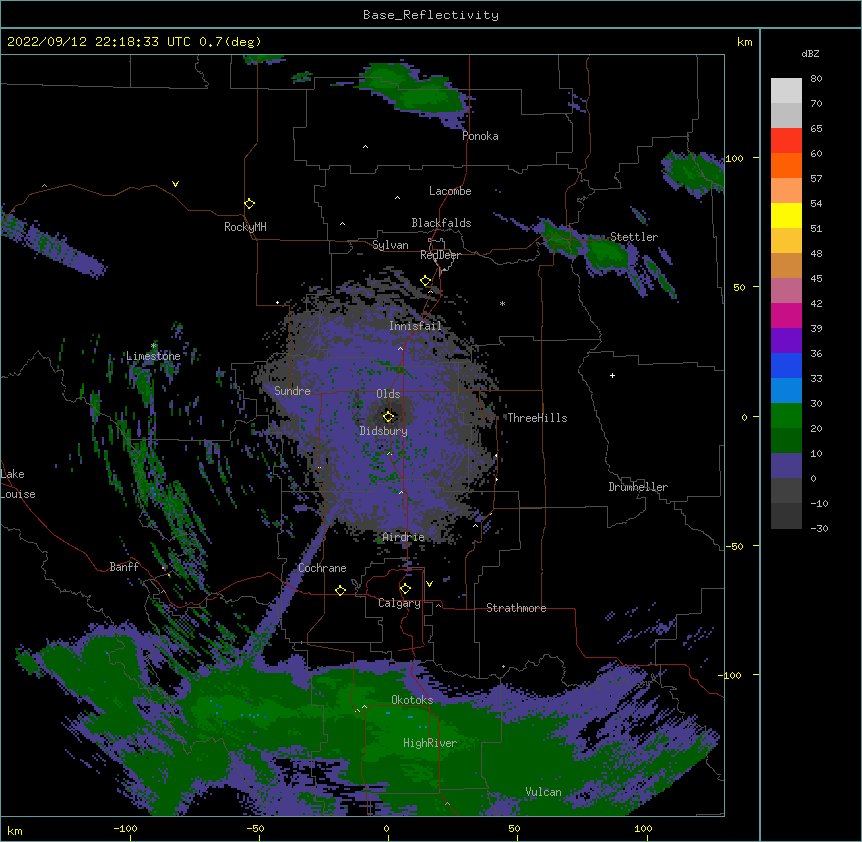862x842 pixels.
Task: Click the Limestone label
Action: tap(153, 356)
